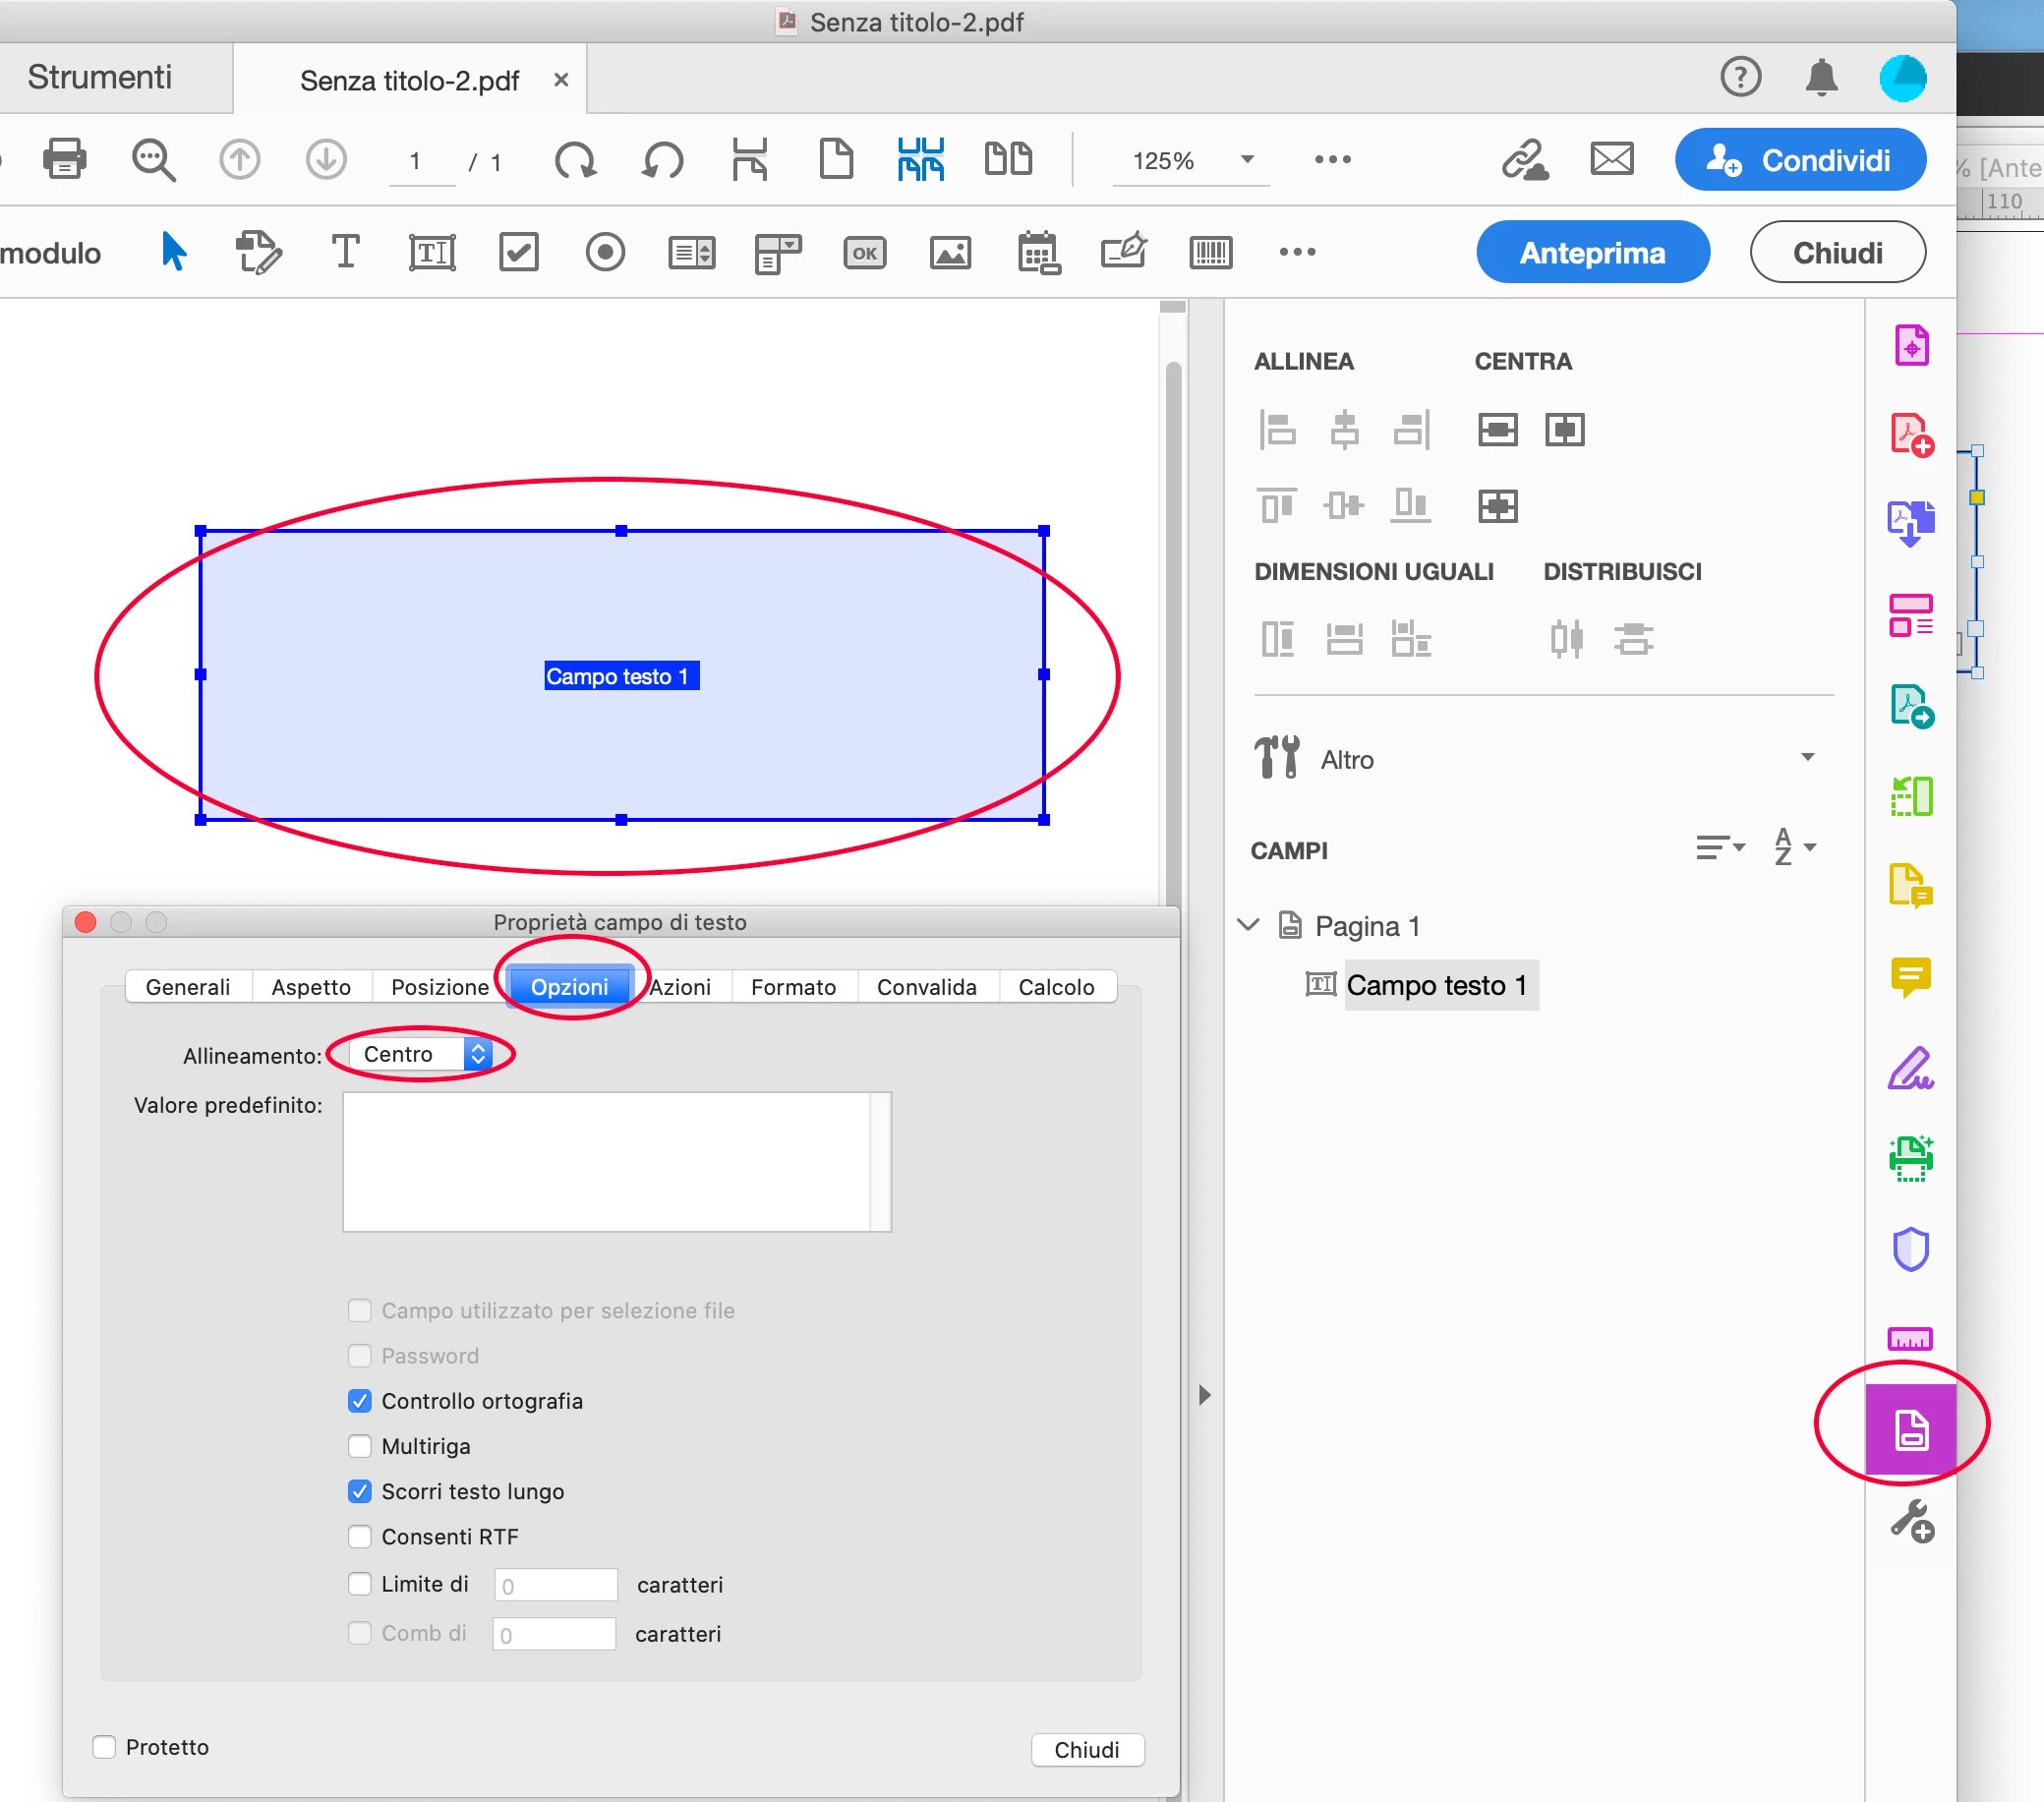2044x1802 pixels.
Task: Add a barcode field tool
Action: coord(1210,252)
